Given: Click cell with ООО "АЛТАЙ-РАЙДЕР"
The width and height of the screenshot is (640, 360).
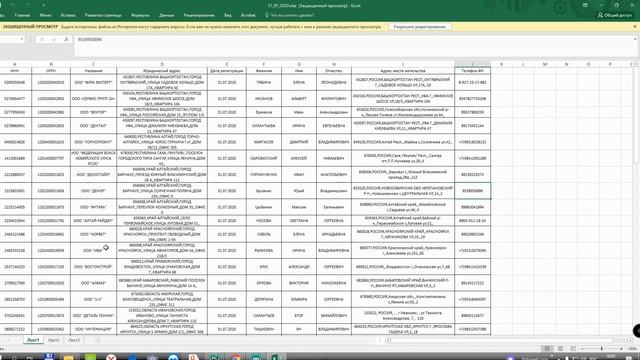Looking at the screenshot, I should pos(93,220).
